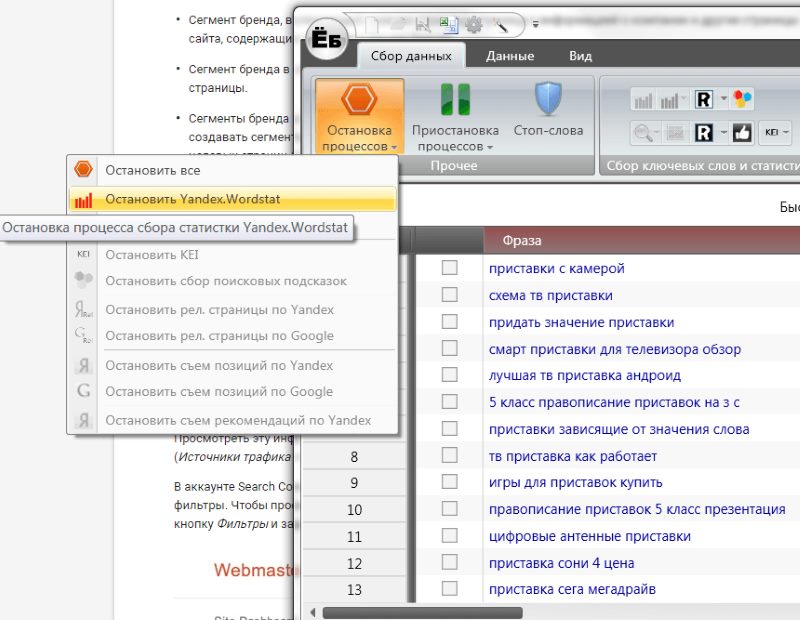The height and width of the screenshot is (620, 800).
Task: Switch to the Данные ribbon tab
Action: pyautogui.click(x=510, y=56)
